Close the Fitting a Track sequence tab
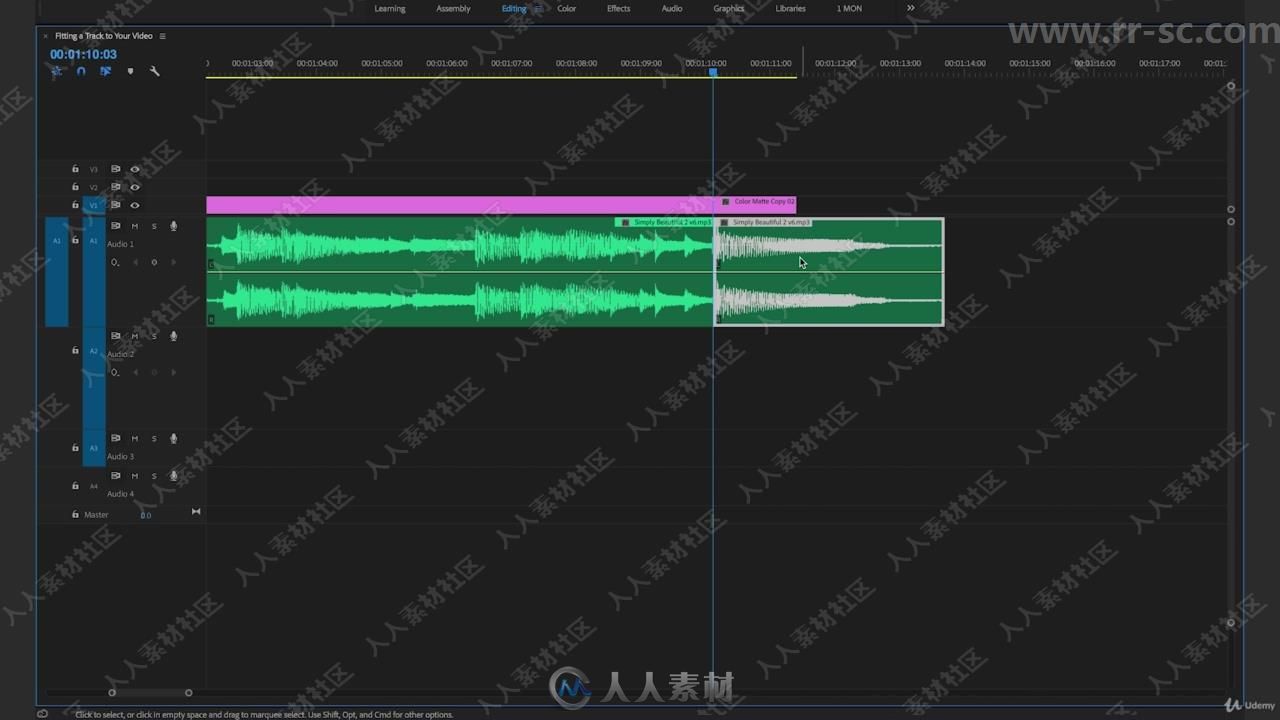1280x720 pixels. (45, 36)
